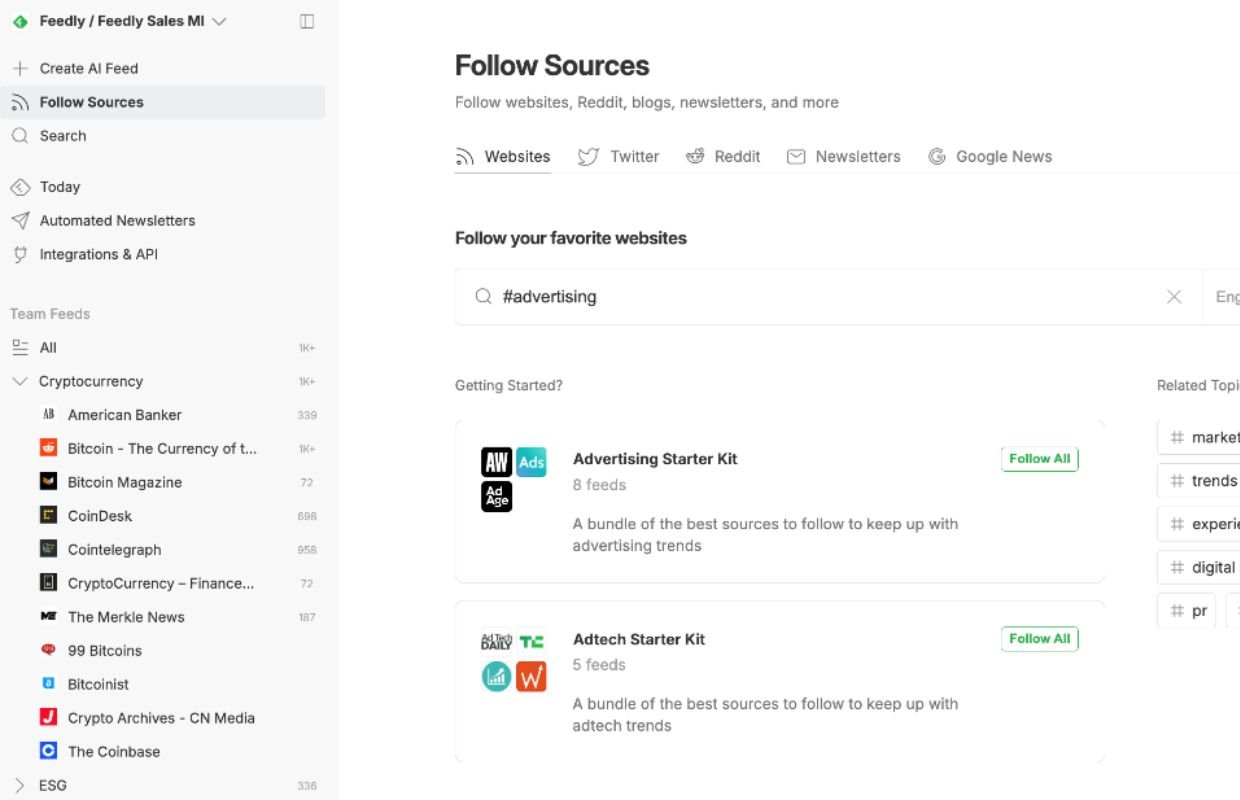Click the green Feedly logo icon
Screen dimensions: 1240x800
tap(20, 21)
